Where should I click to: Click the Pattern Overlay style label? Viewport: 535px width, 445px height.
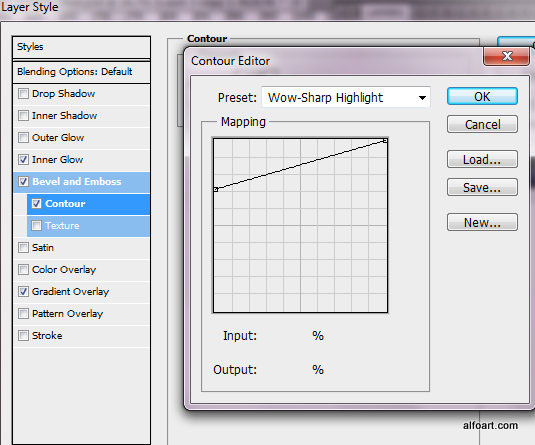[68, 314]
